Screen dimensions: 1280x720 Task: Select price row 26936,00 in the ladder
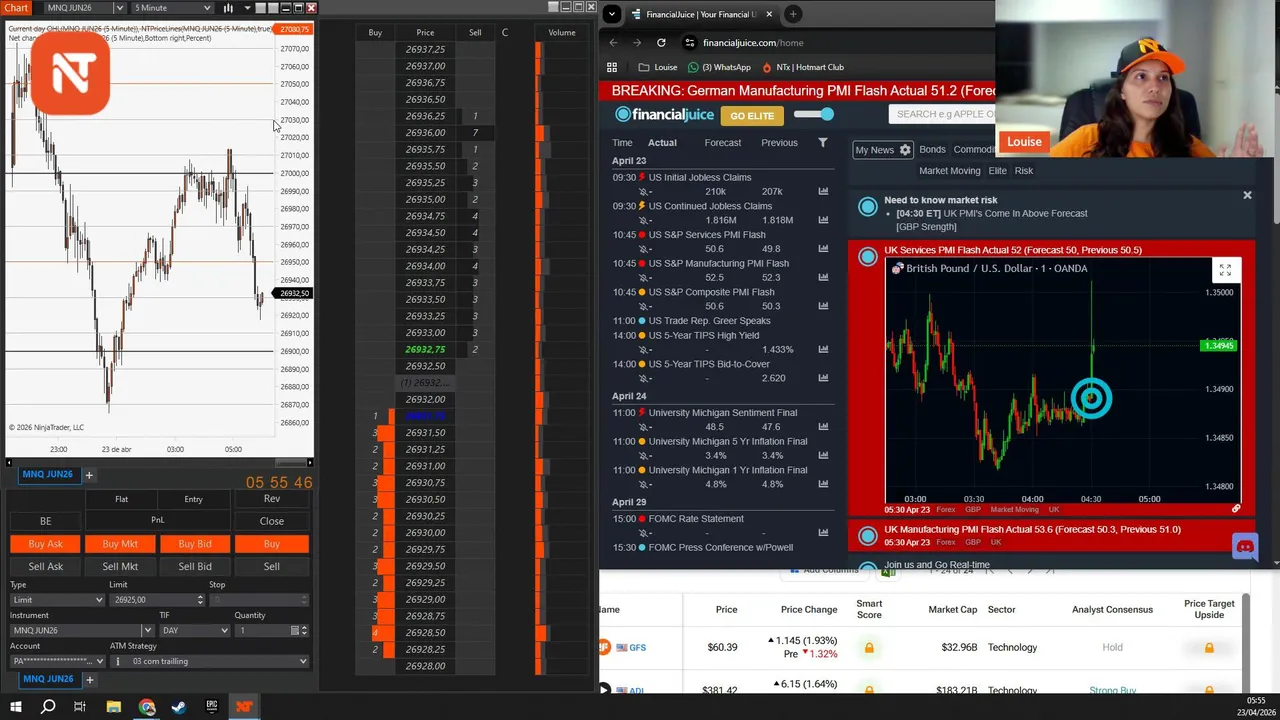(x=425, y=133)
